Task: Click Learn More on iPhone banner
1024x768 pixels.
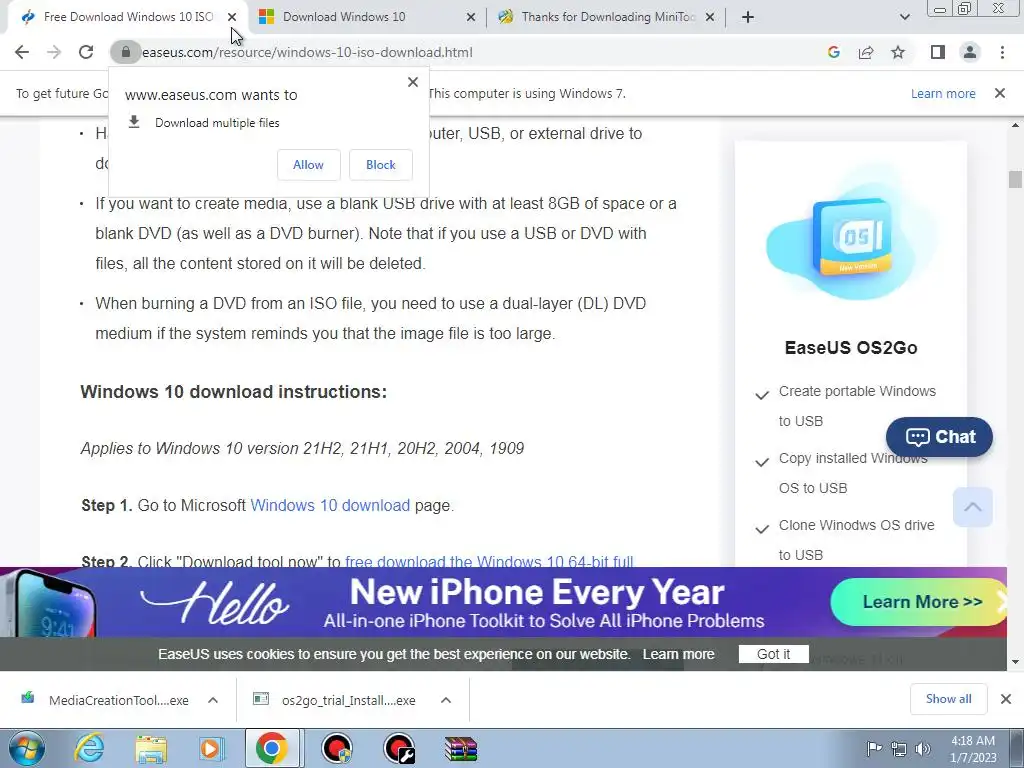Action: click(921, 601)
